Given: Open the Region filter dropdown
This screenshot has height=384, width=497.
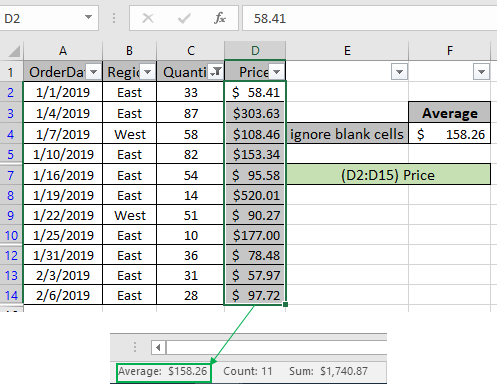Looking at the screenshot, I should click(148, 72).
